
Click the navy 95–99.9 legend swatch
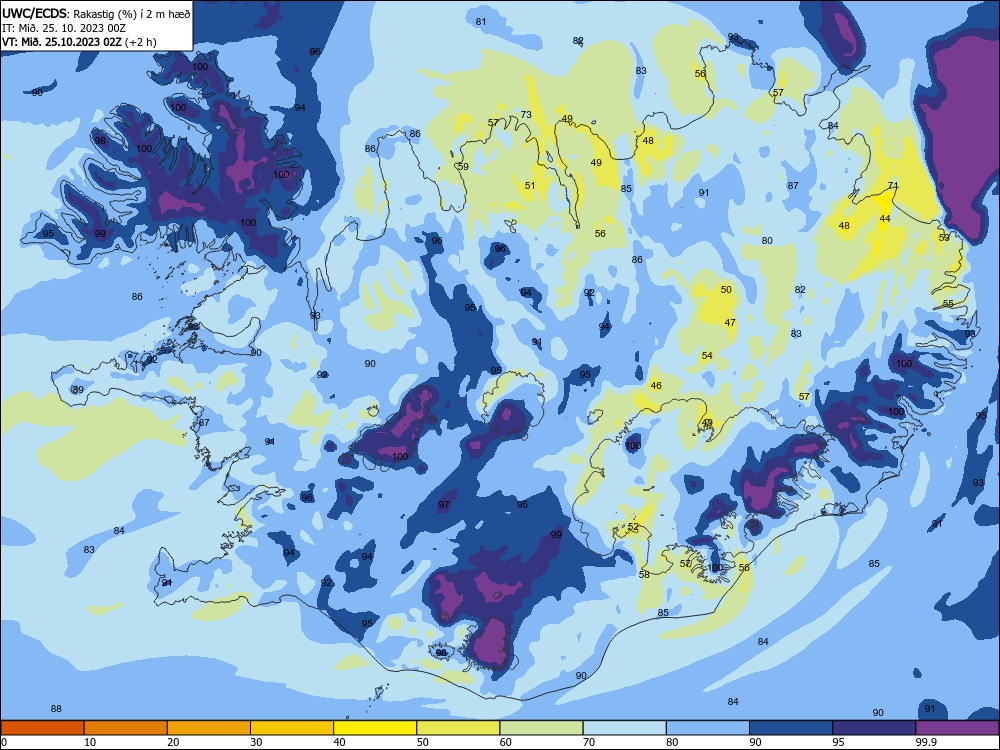tap(874, 728)
